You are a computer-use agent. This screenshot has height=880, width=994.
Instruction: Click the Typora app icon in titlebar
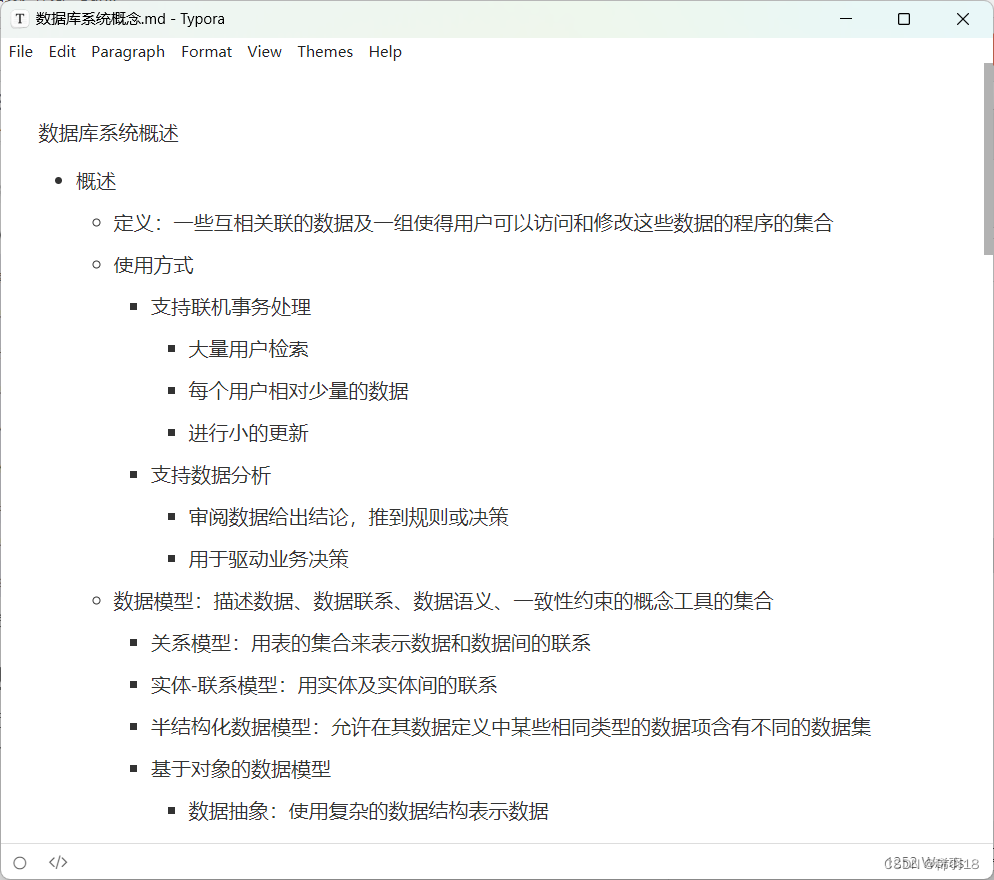19,18
